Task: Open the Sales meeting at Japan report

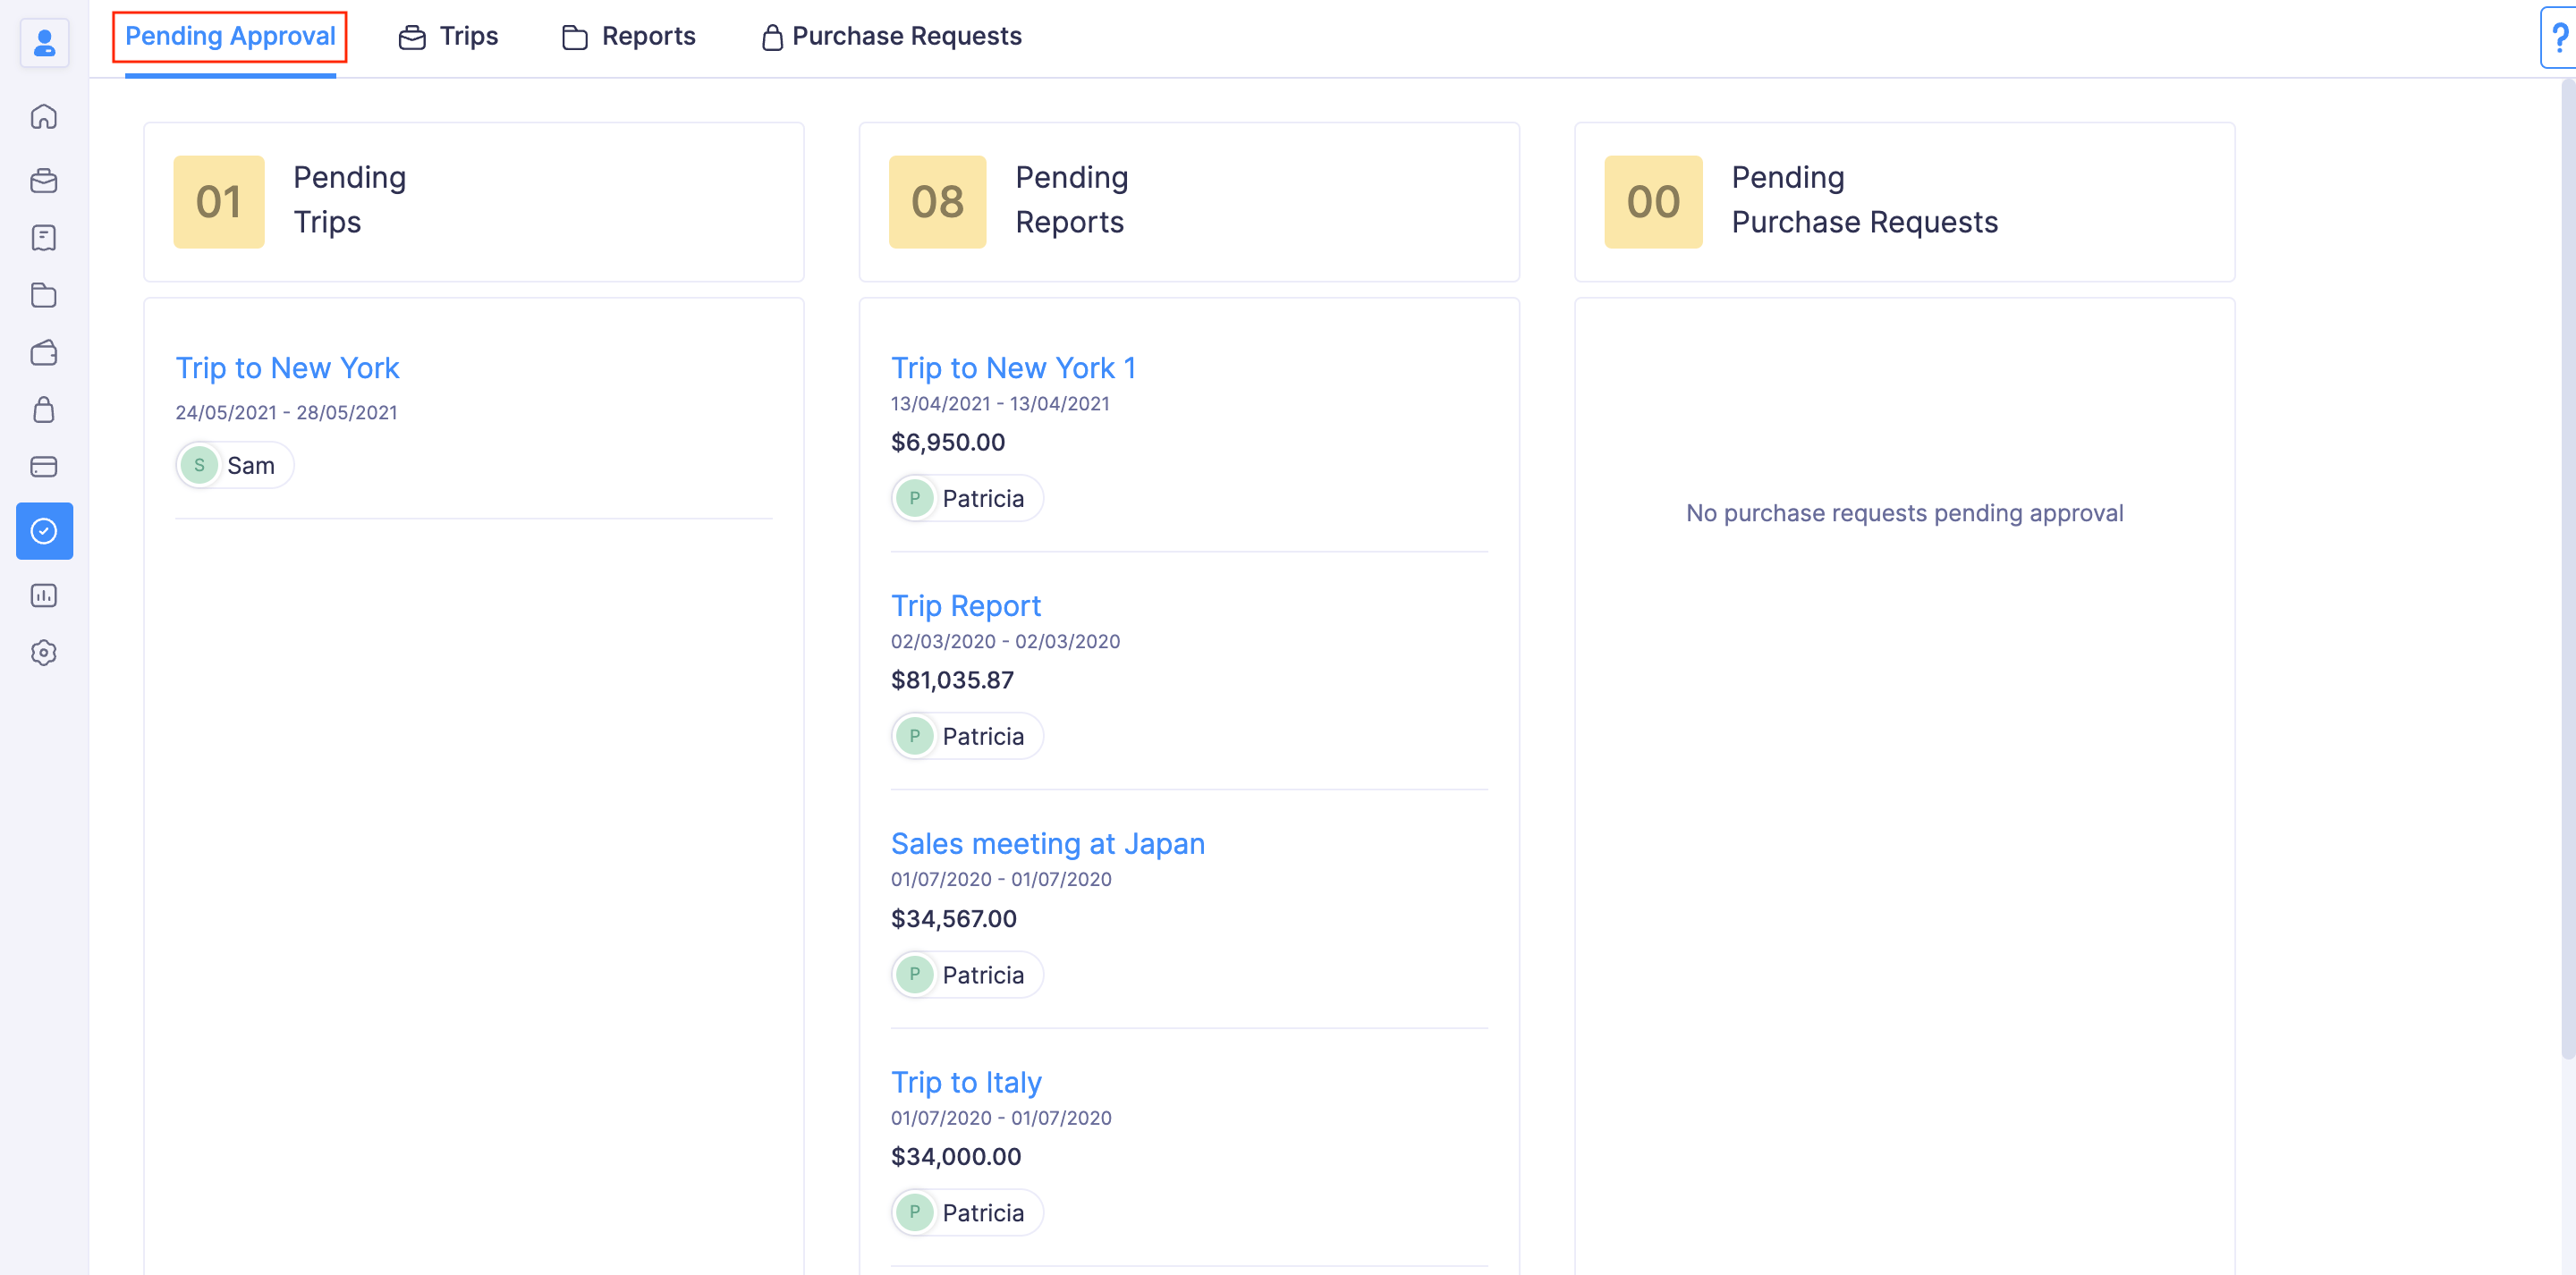Action: pyautogui.click(x=1047, y=843)
